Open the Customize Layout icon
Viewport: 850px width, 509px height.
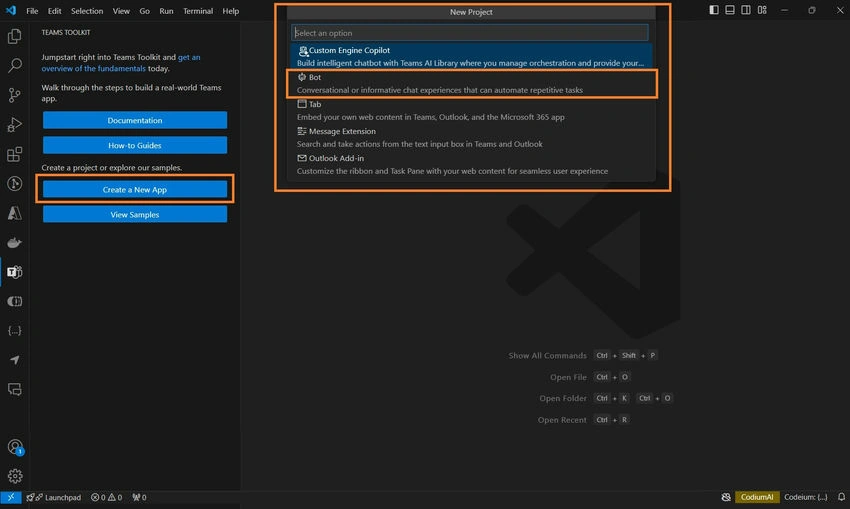point(762,10)
